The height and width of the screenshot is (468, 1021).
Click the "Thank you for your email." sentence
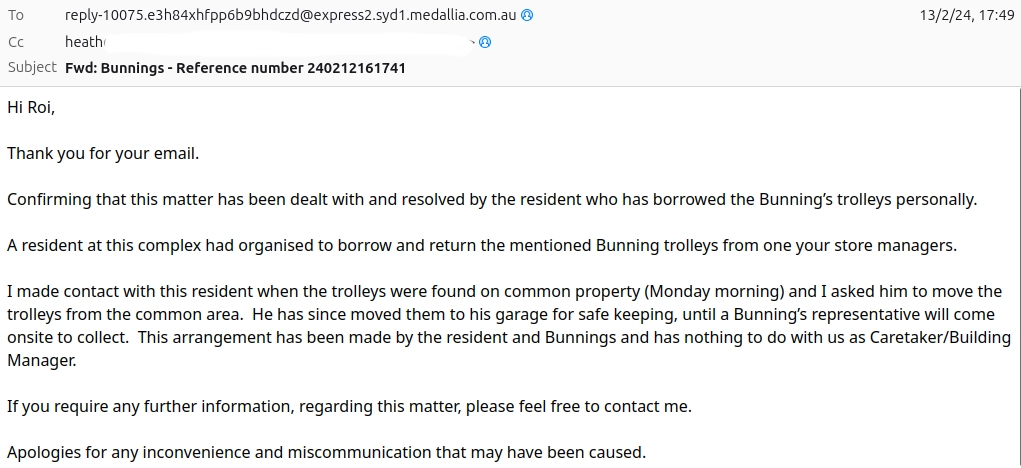[x=103, y=153]
